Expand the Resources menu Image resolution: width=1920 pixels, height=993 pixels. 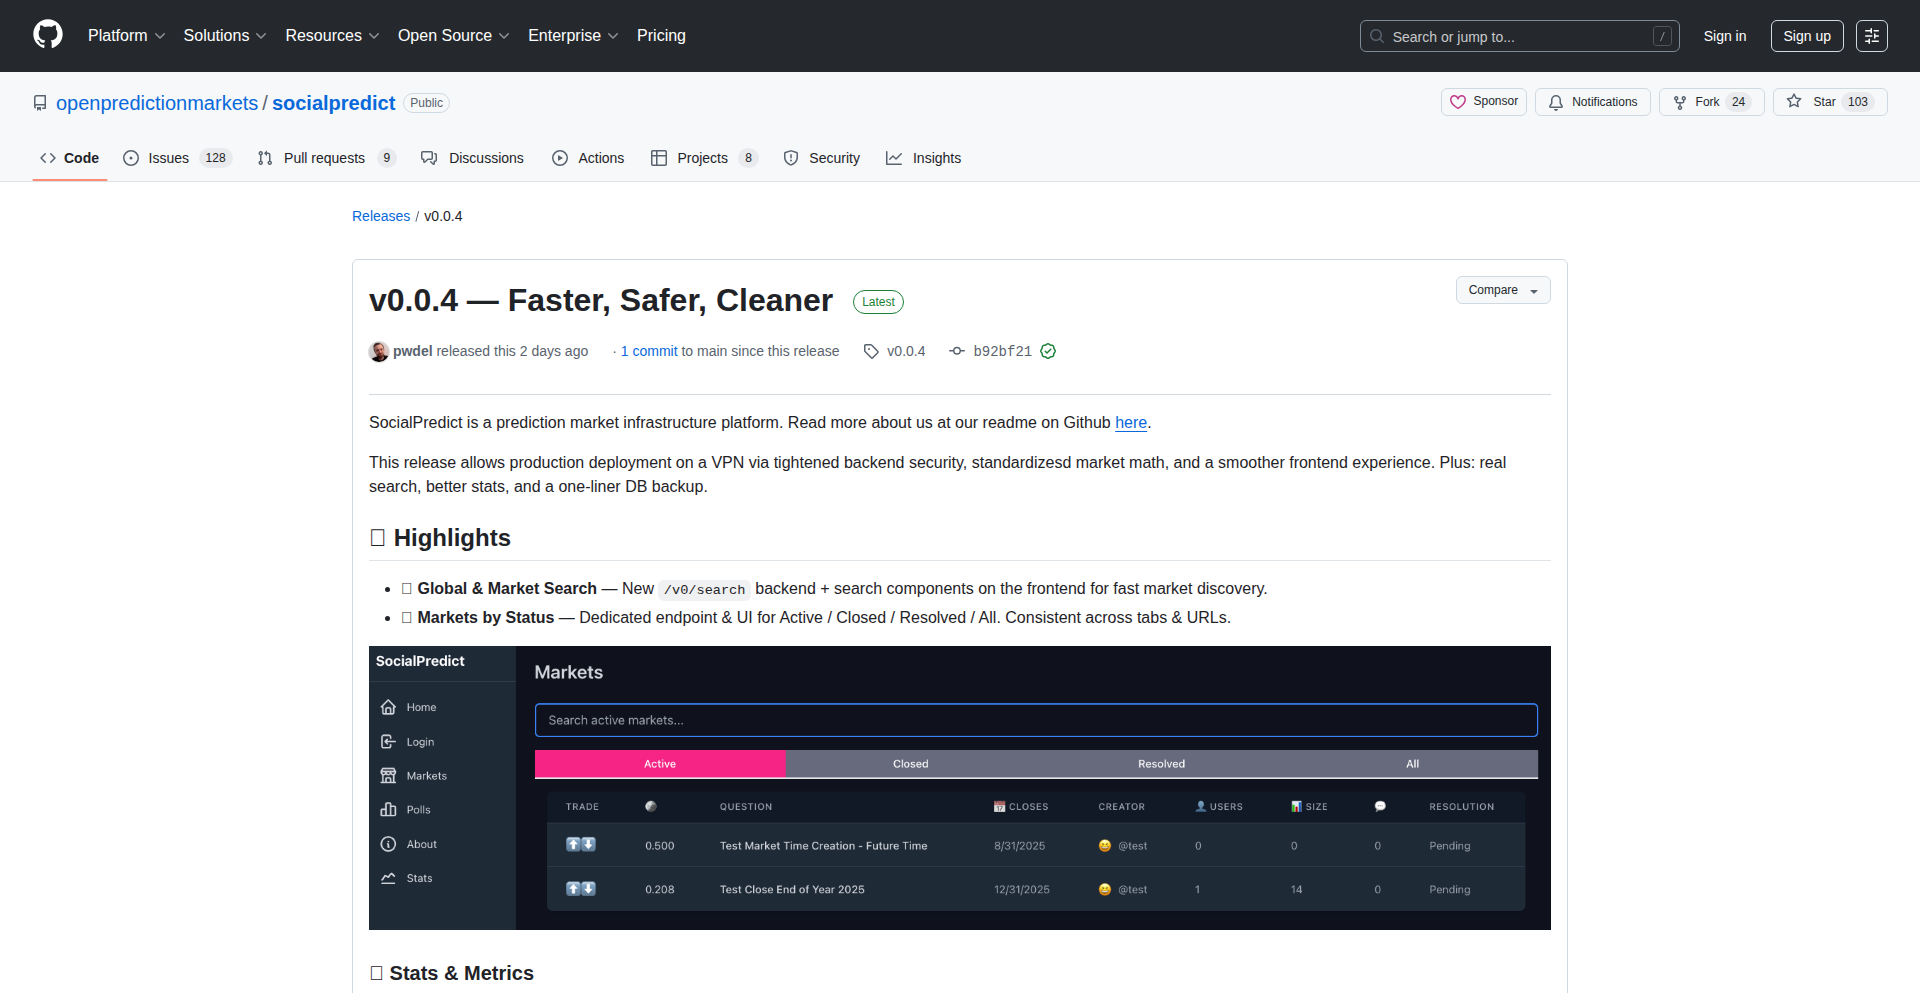pos(332,35)
